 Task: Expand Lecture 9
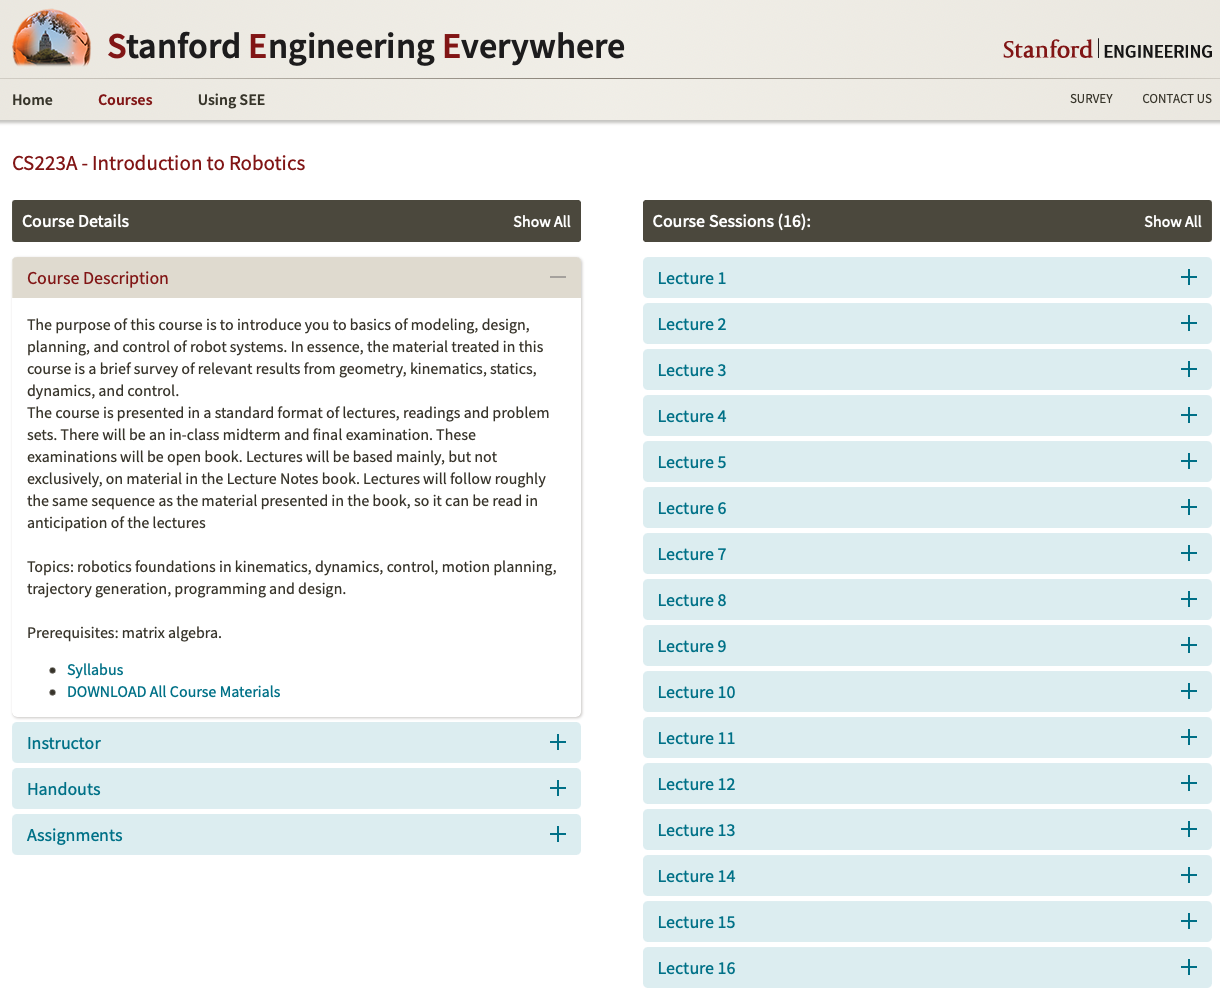point(927,646)
